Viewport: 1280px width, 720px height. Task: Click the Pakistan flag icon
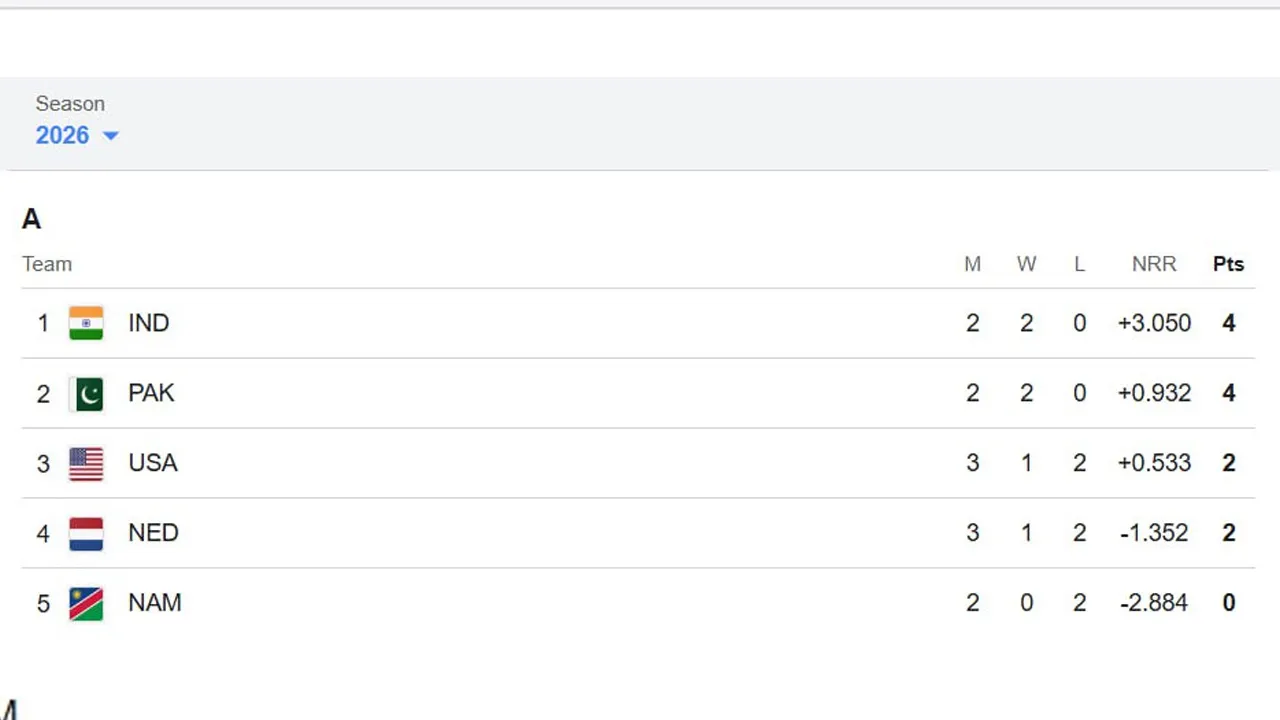point(86,393)
